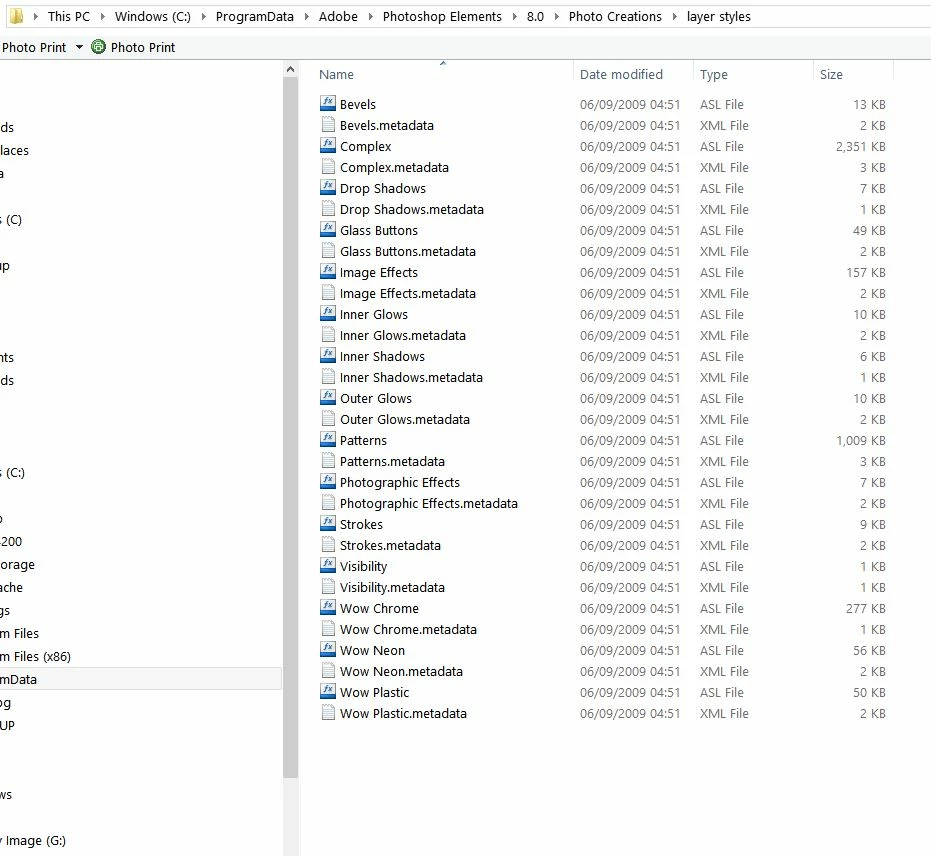The height and width of the screenshot is (856, 931).
Task: Select Strokes.metadata file name
Action: pyautogui.click(x=390, y=546)
